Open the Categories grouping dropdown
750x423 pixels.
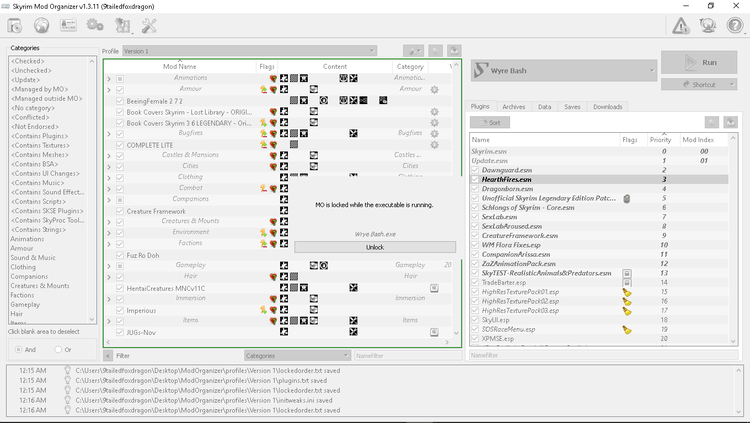tap(297, 356)
